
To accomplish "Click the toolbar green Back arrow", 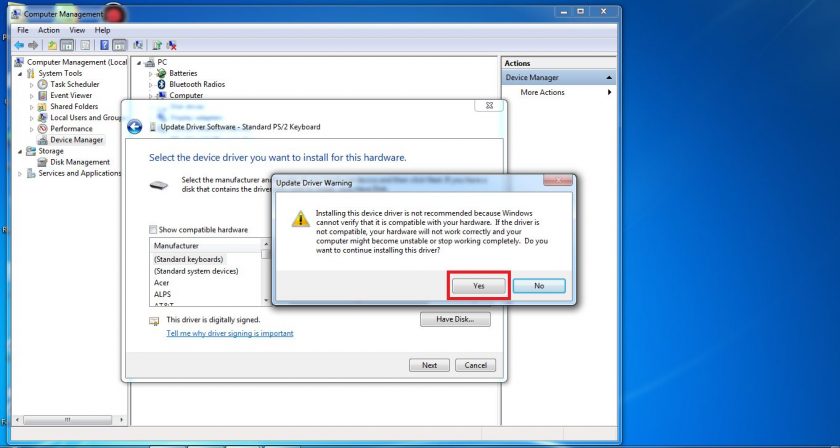I will pyautogui.click(x=18, y=45).
